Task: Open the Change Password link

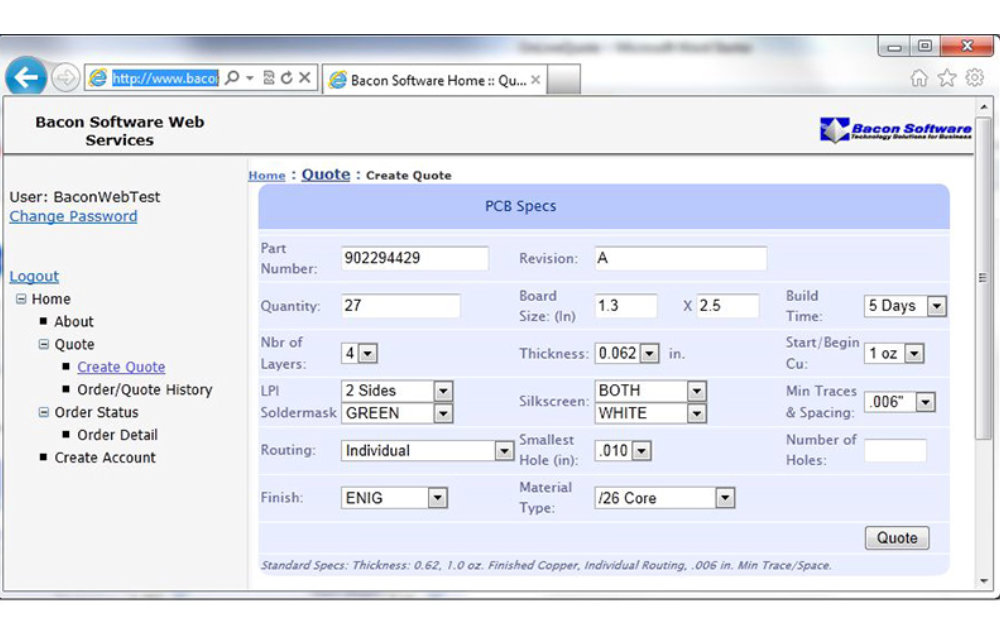Action: coord(73,216)
